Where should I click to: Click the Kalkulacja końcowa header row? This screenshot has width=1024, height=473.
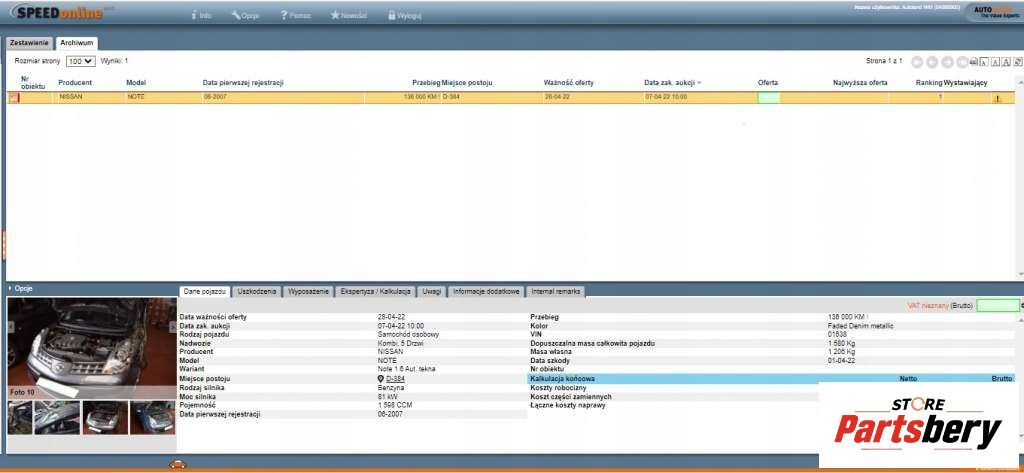(771, 379)
